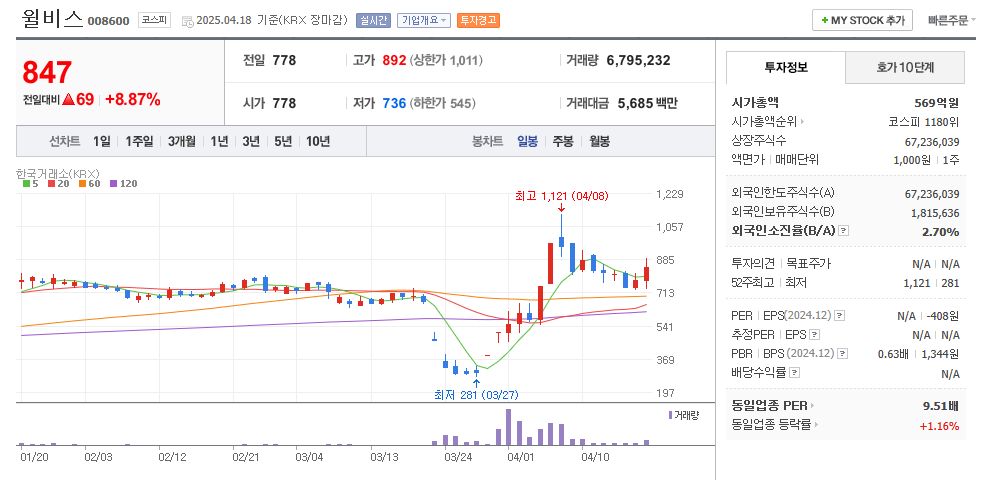
Task: Click the 고가 value 892
Action: (395, 60)
